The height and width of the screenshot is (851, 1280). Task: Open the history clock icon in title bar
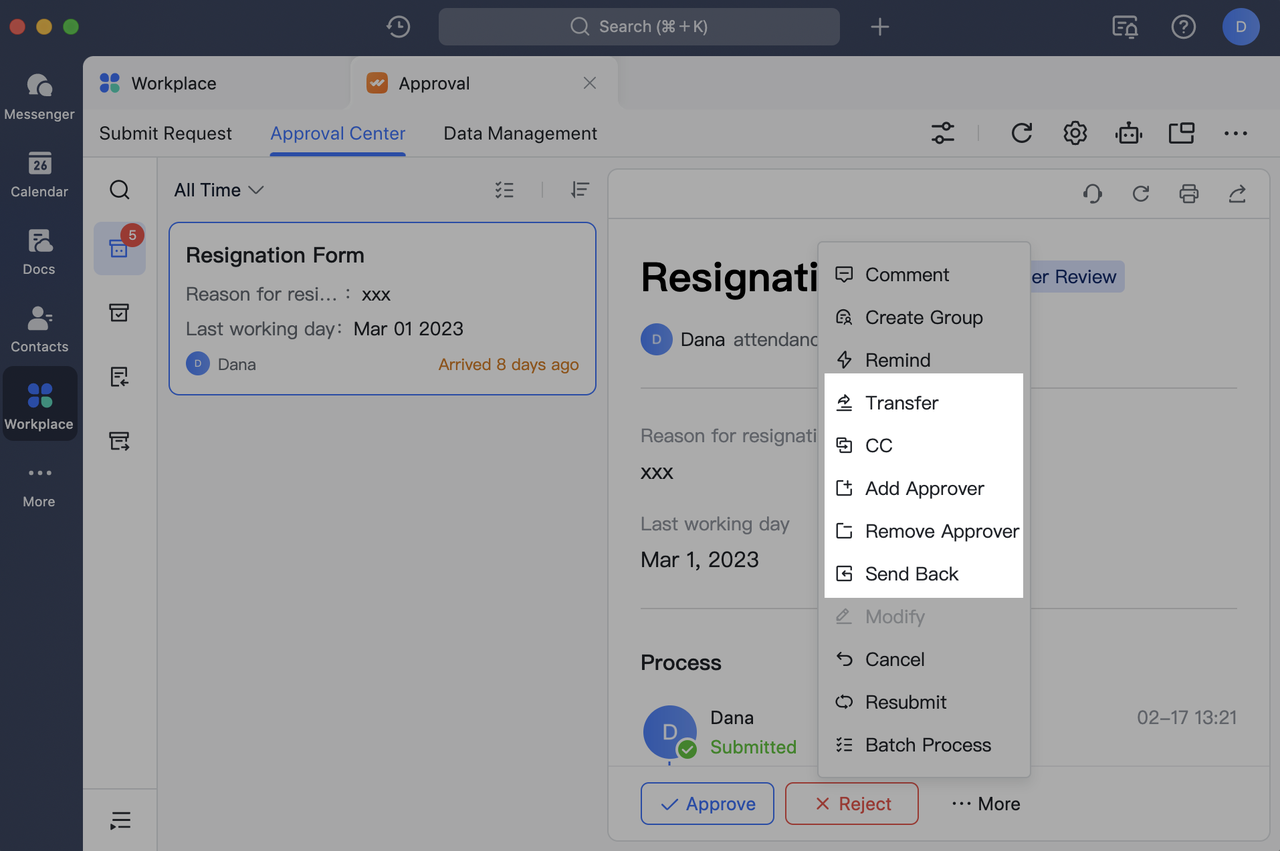(398, 27)
